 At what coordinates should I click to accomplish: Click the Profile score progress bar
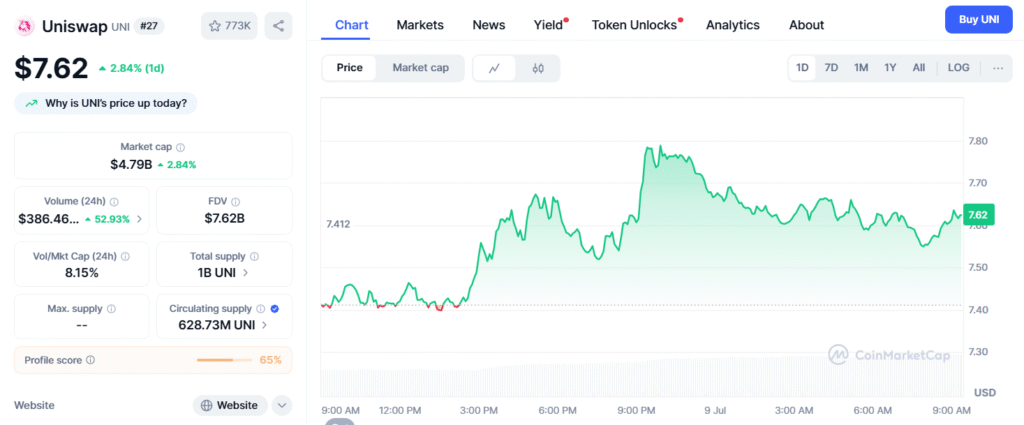224,360
